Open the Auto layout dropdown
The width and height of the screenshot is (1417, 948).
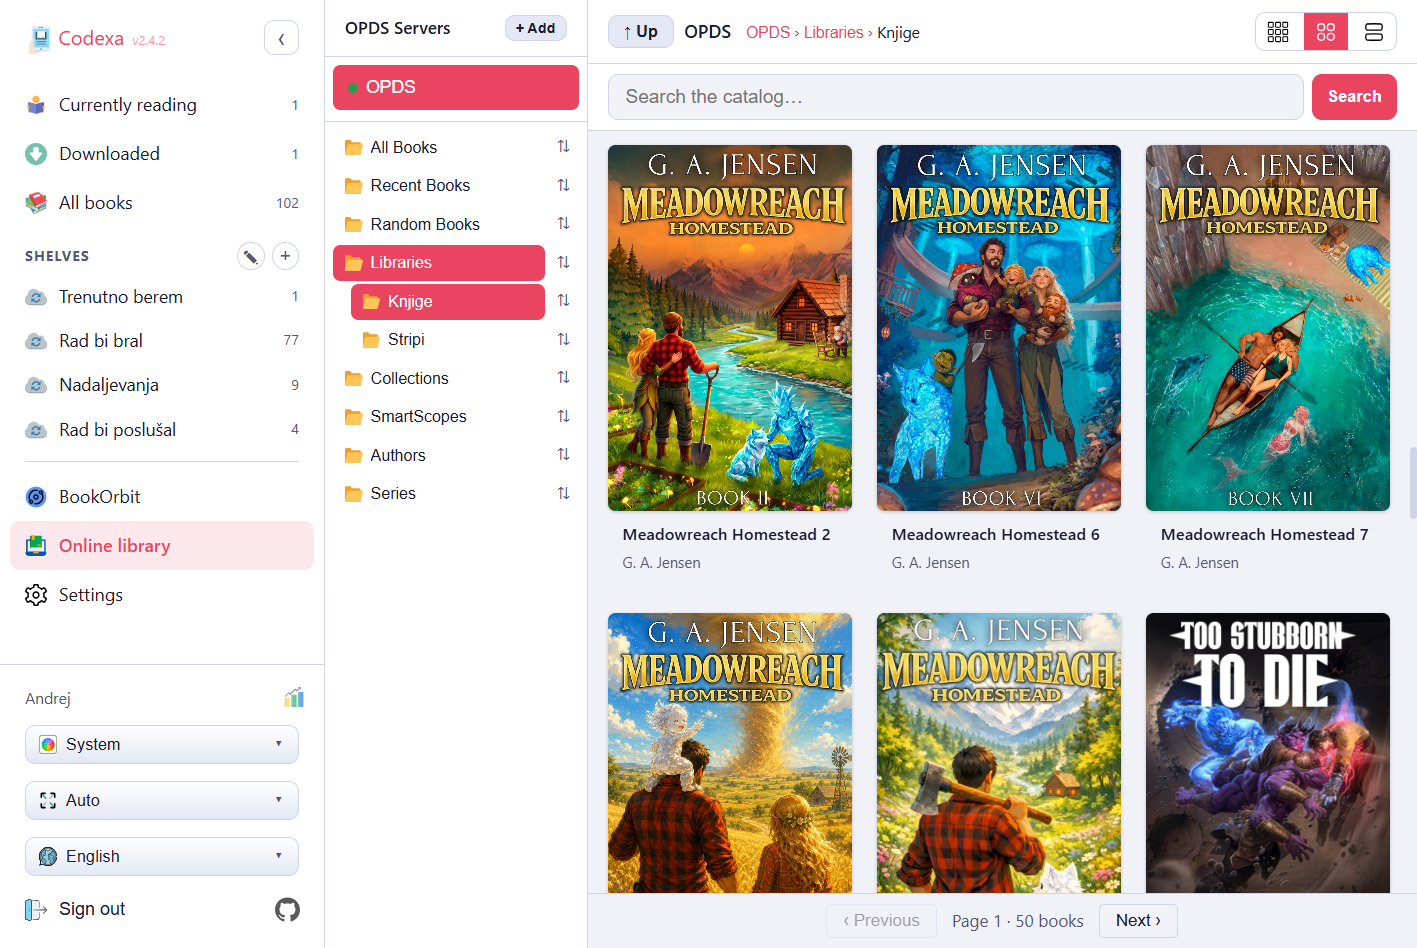(x=162, y=800)
